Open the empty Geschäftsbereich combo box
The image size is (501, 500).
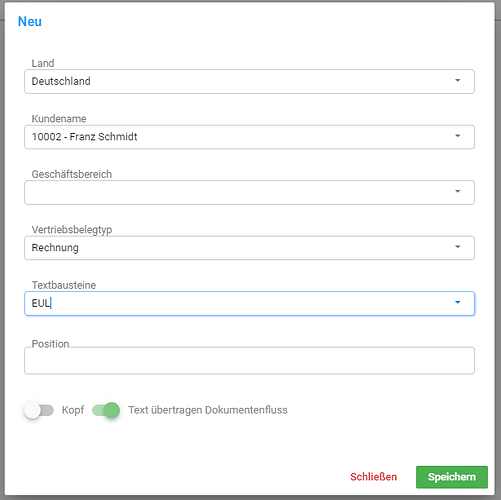(249, 192)
